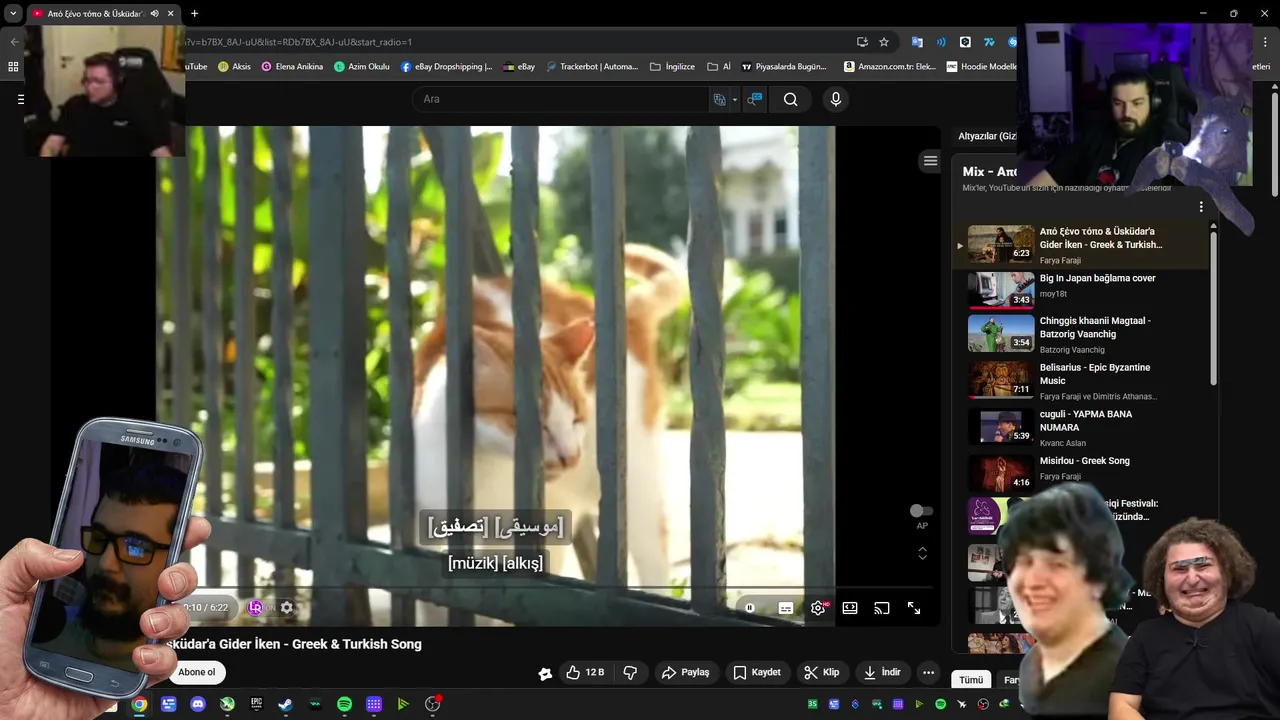Open Chrome from the taskbar
1280x720 pixels.
point(139,704)
